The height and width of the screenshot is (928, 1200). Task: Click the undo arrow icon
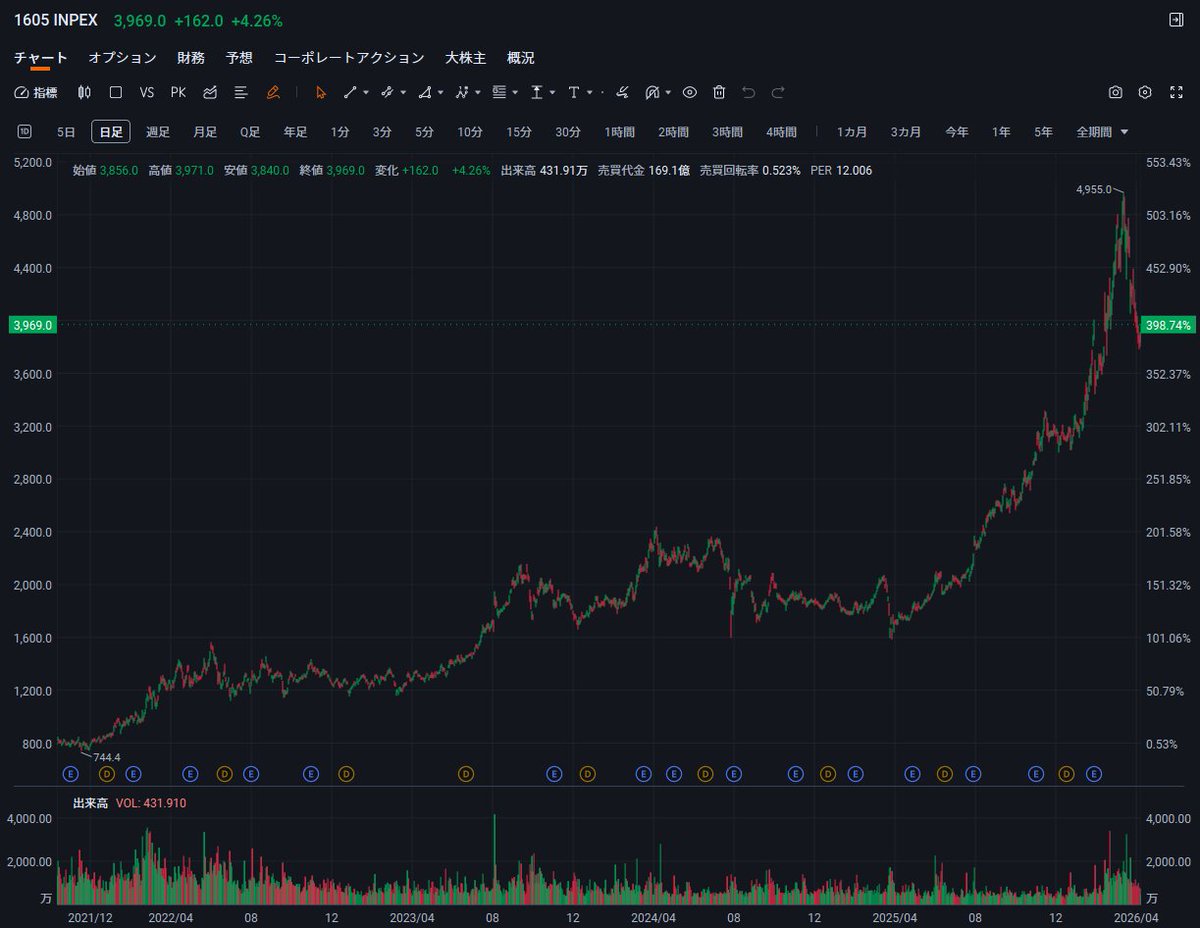coord(748,92)
